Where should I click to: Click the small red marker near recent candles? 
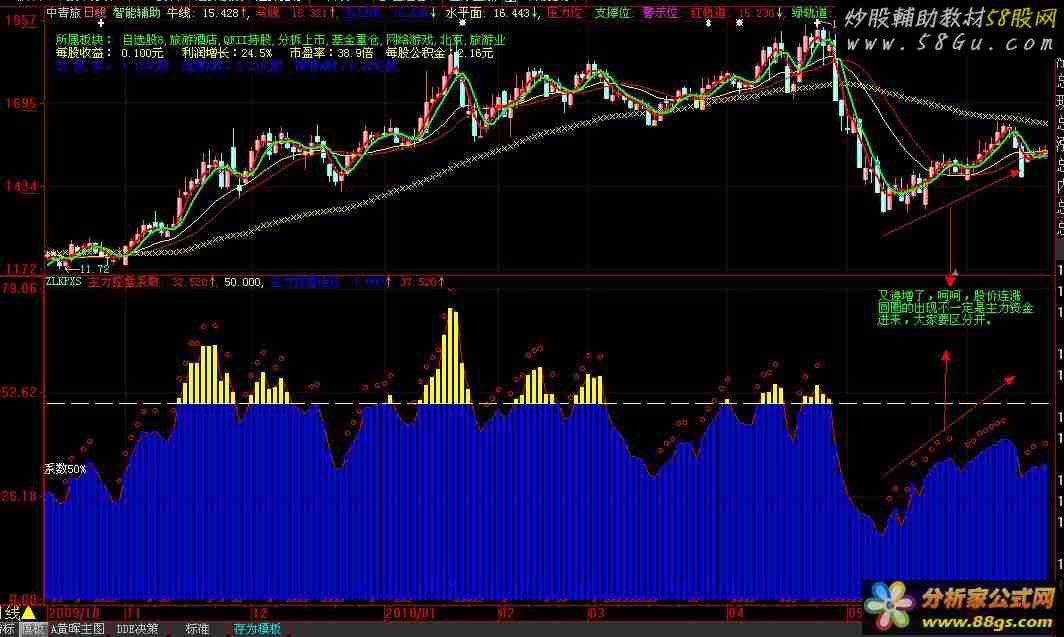1015,172
